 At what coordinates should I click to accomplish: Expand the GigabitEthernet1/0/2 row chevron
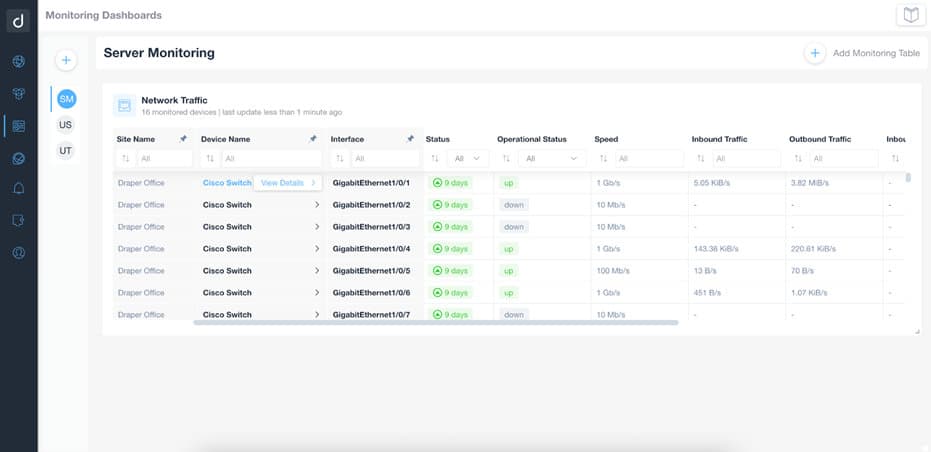(x=317, y=205)
